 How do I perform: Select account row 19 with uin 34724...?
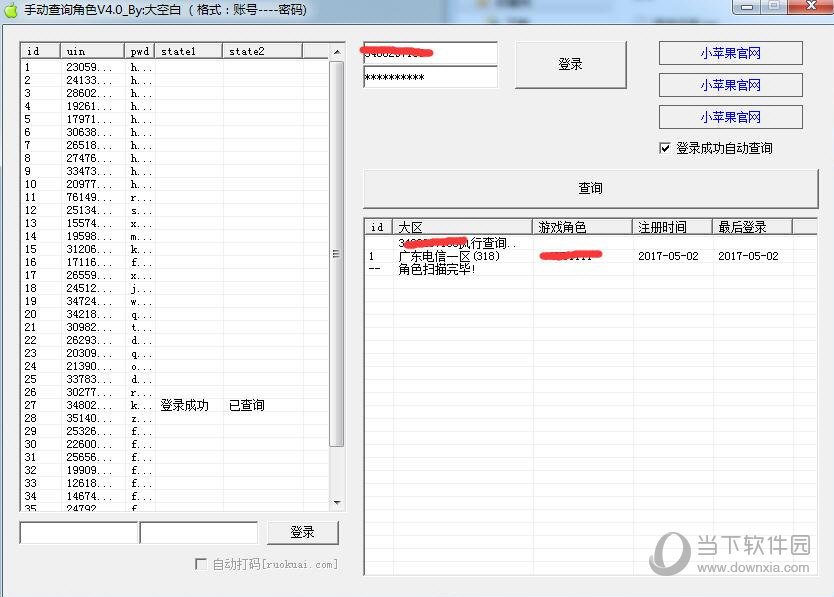174,301
